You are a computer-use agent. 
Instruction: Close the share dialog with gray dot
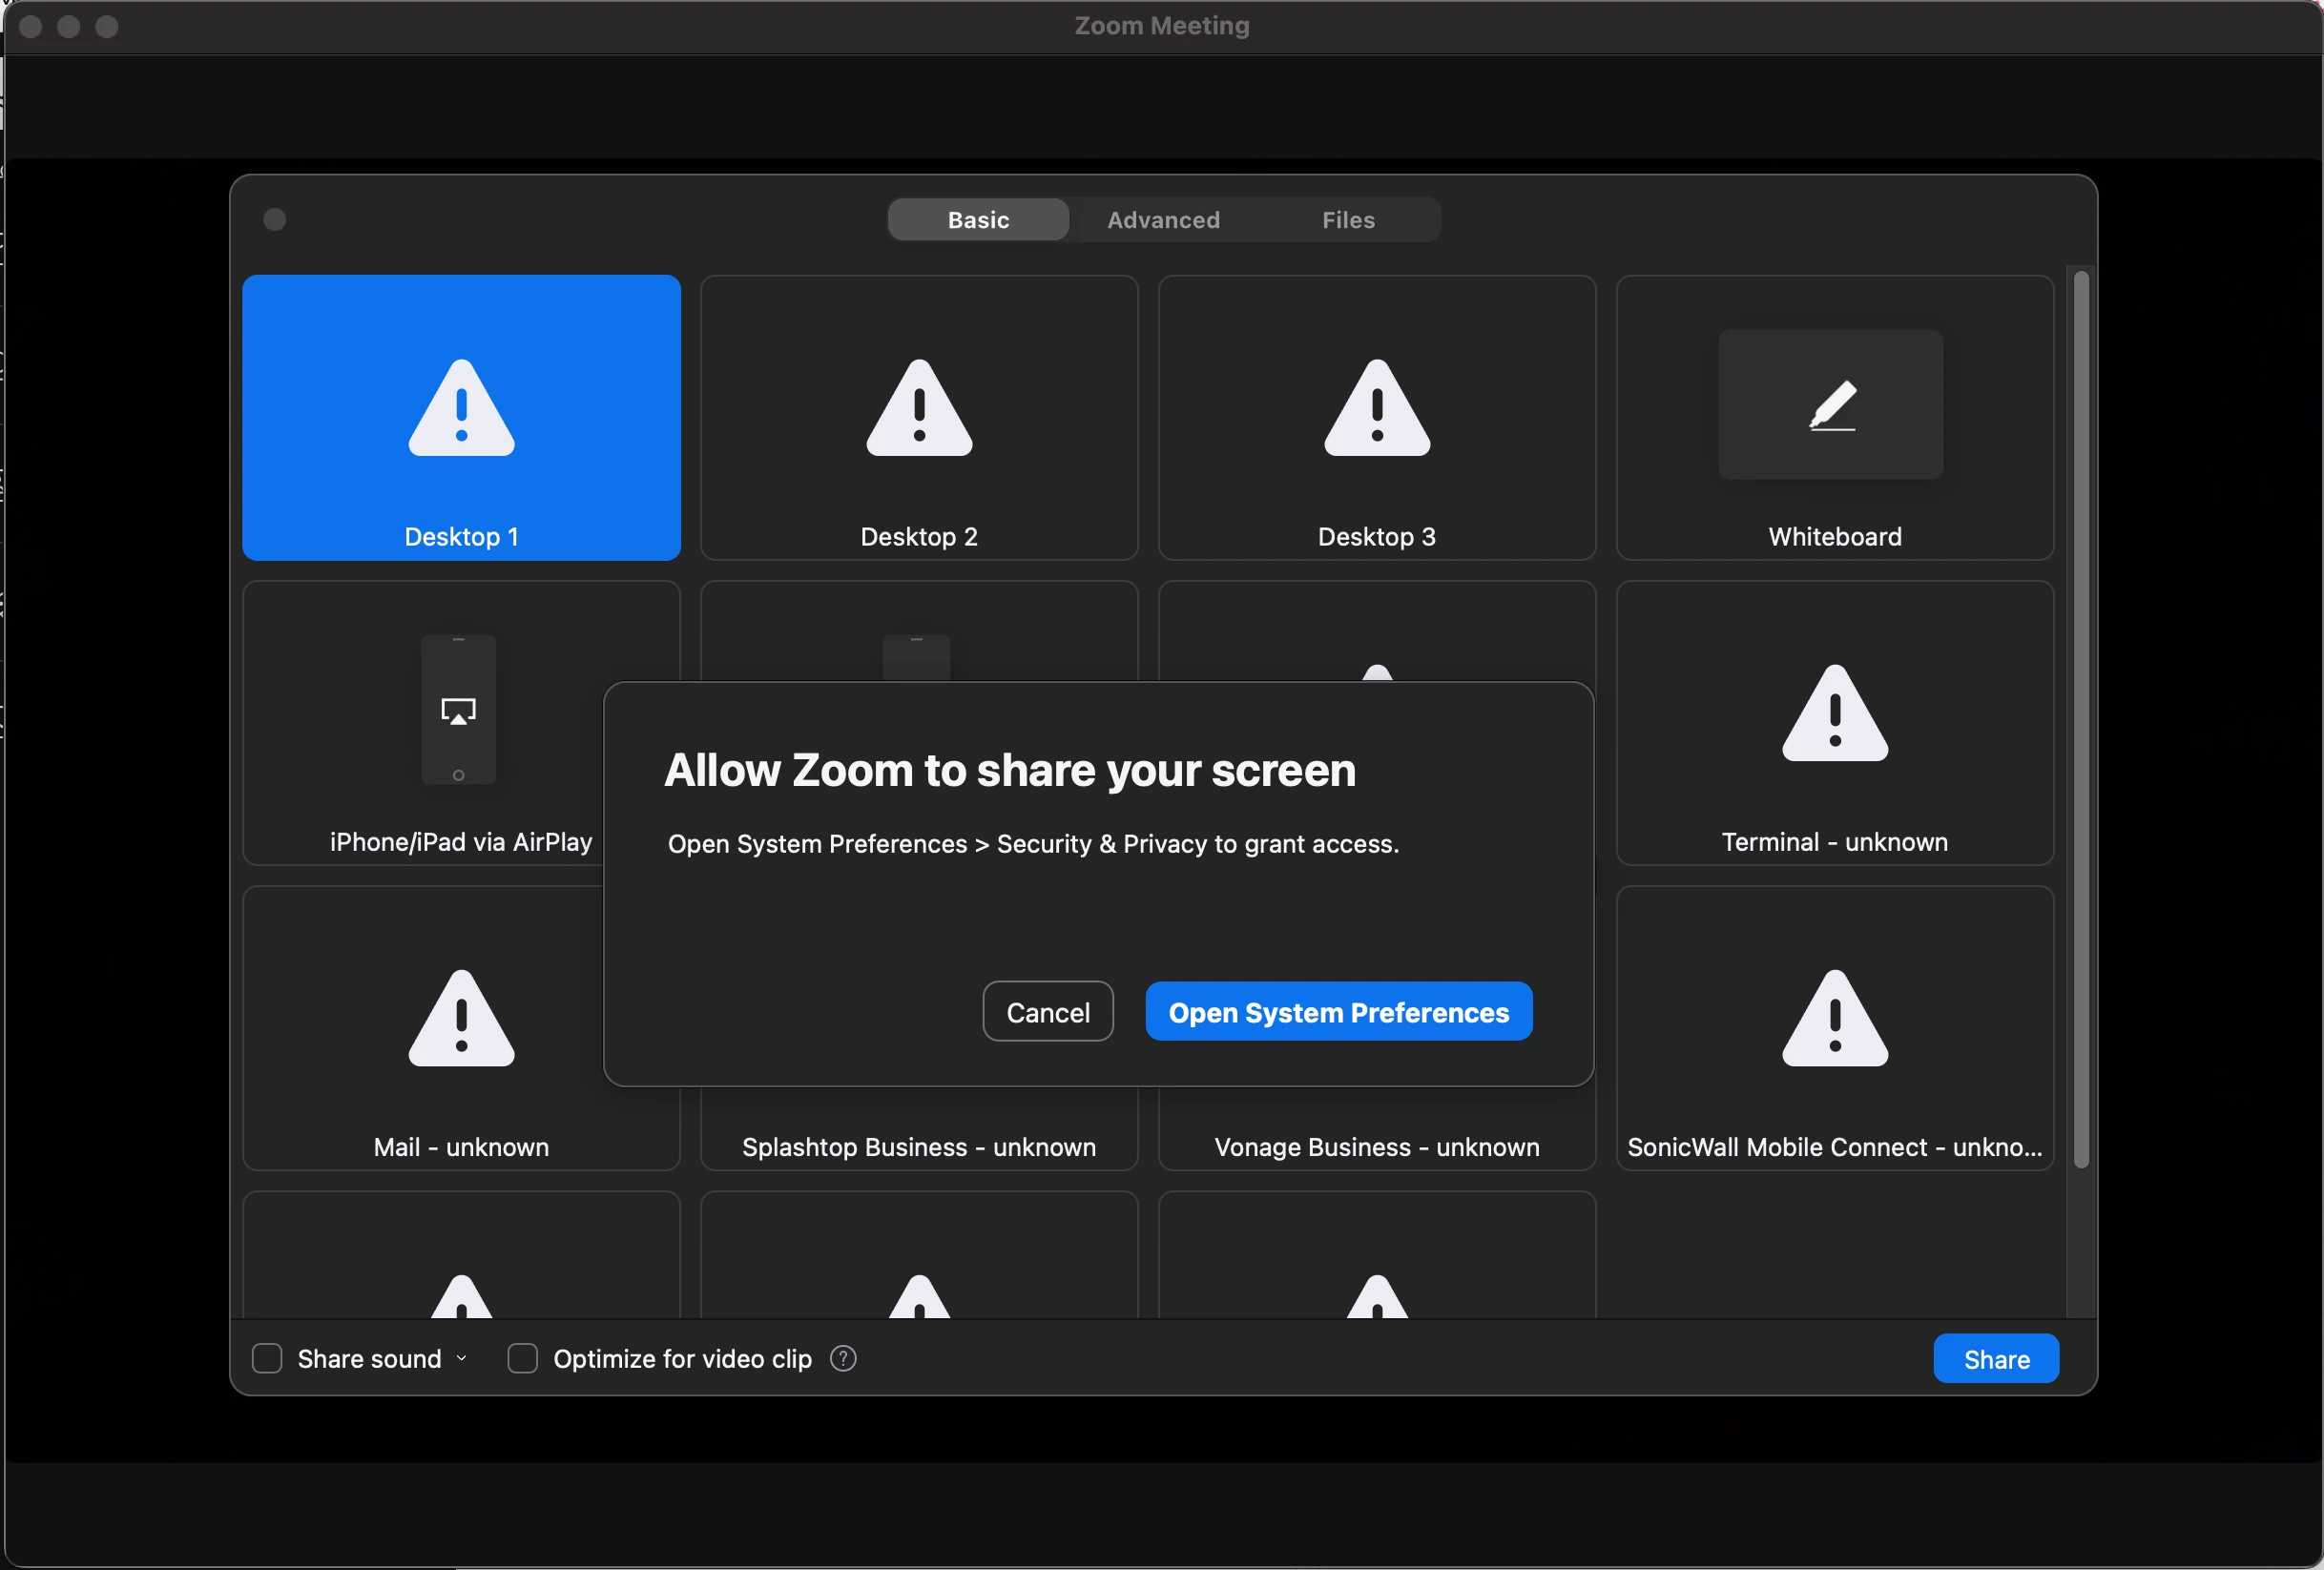pyautogui.click(x=275, y=220)
